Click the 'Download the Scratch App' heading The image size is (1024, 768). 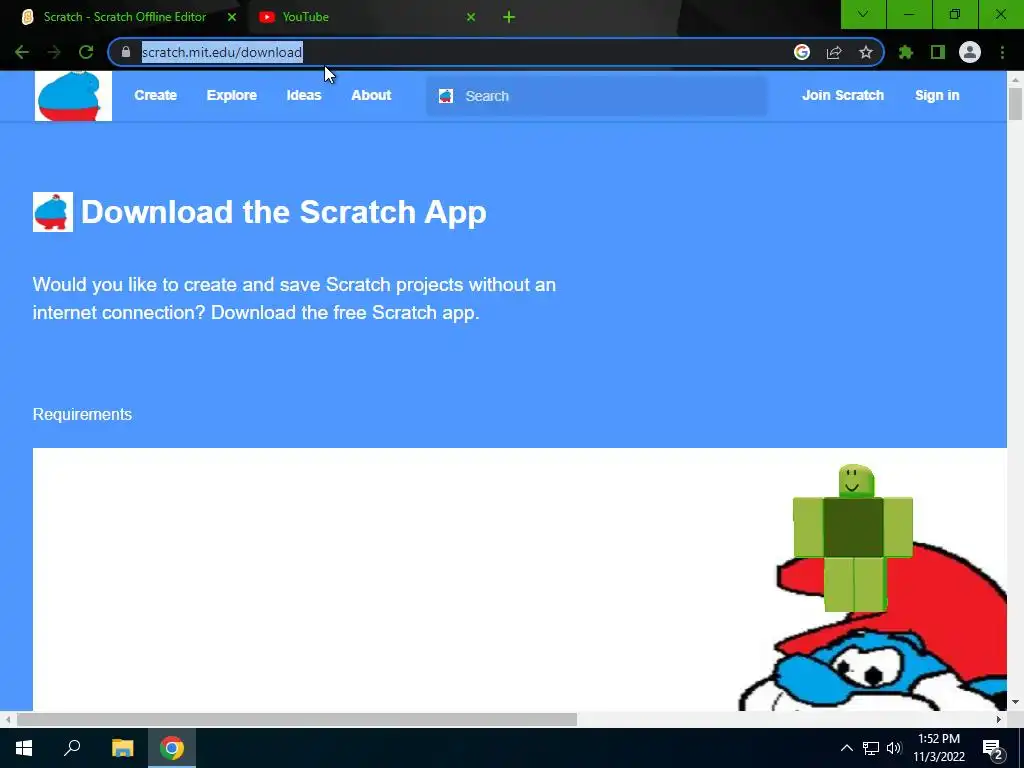coord(283,212)
